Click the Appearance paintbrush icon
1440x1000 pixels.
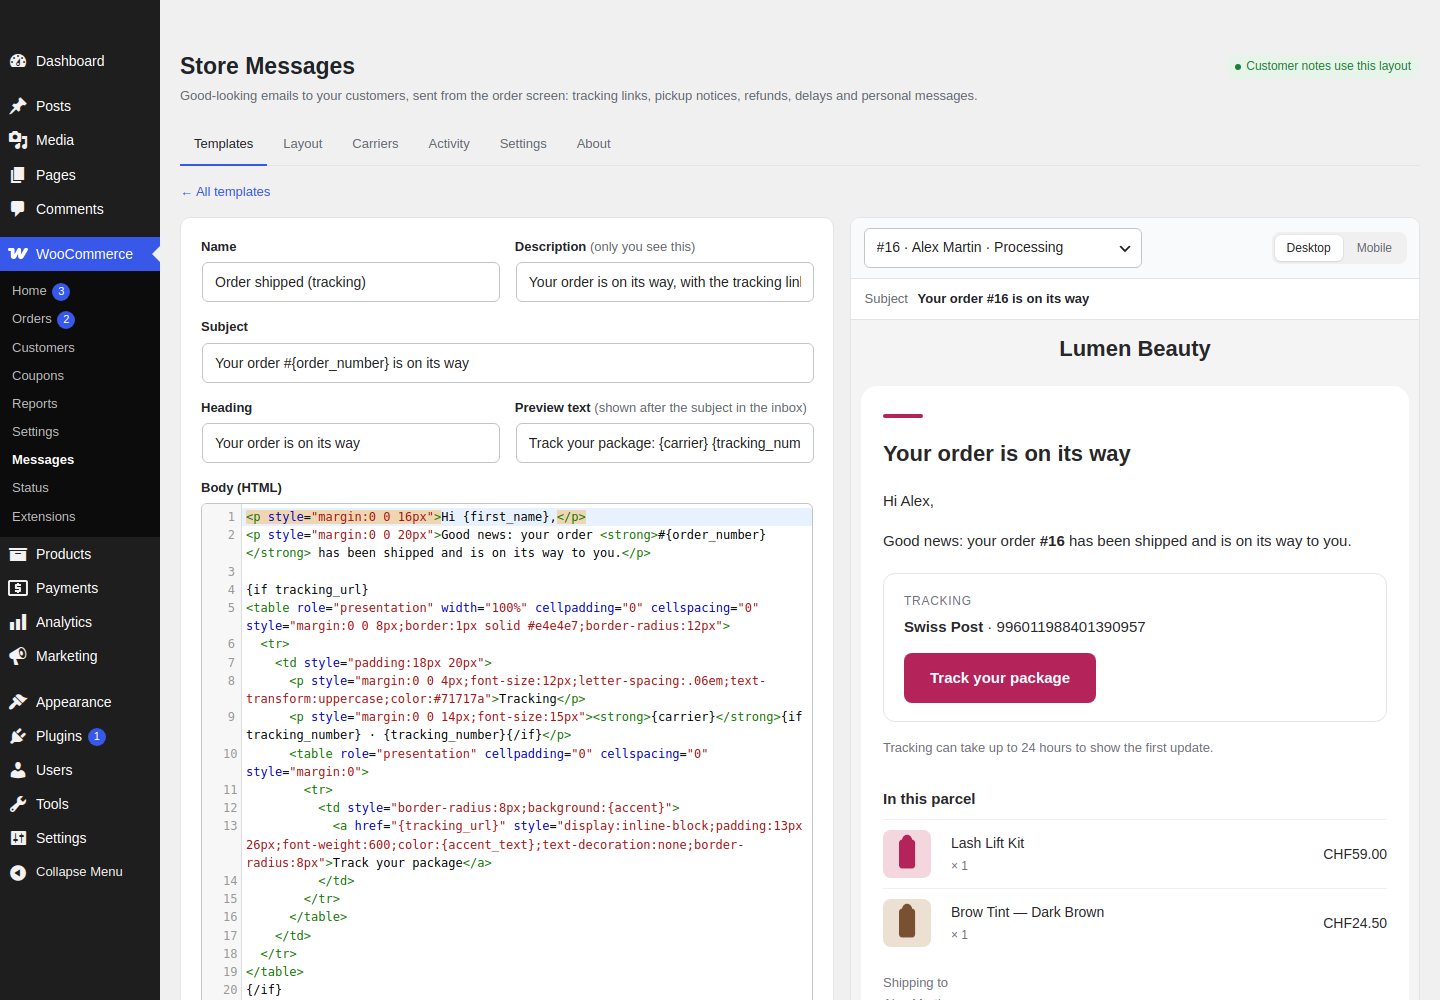point(18,702)
